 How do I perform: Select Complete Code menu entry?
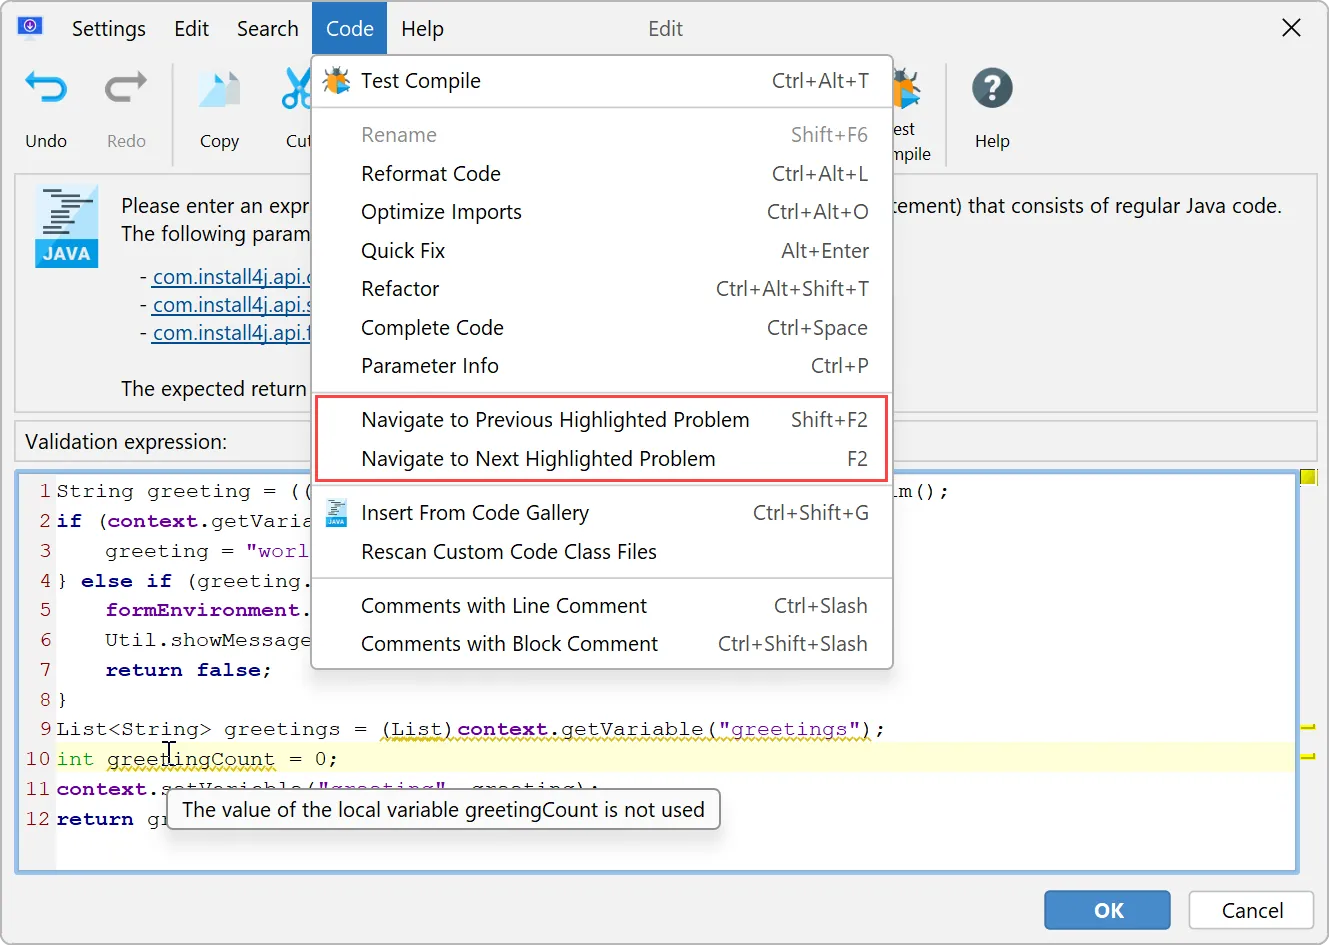click(x=602, y=328)
